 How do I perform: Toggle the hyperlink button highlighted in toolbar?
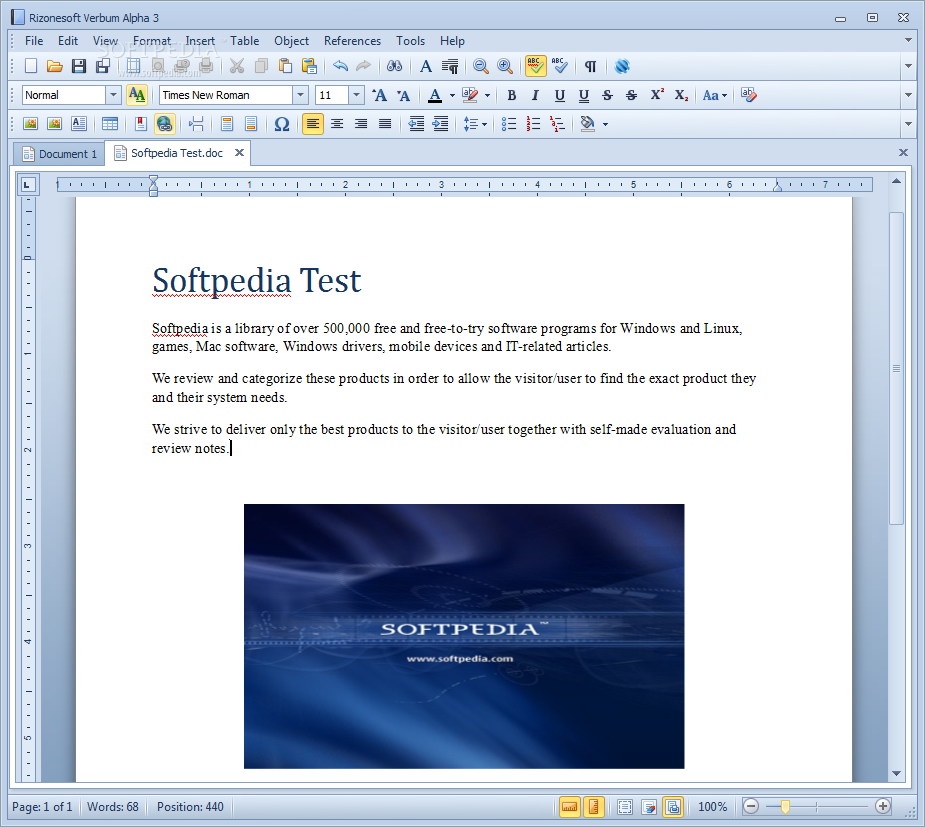click(165, 124)
